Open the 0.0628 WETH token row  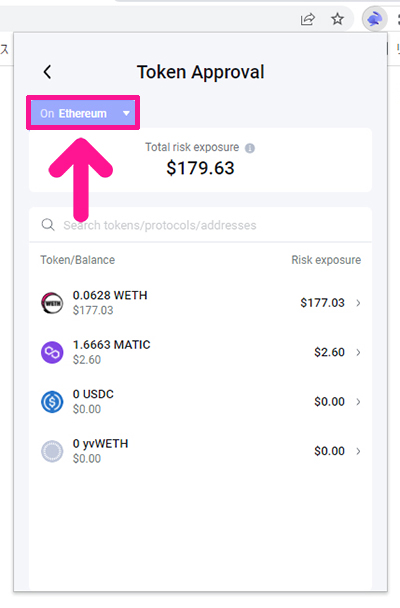point(200,303)
